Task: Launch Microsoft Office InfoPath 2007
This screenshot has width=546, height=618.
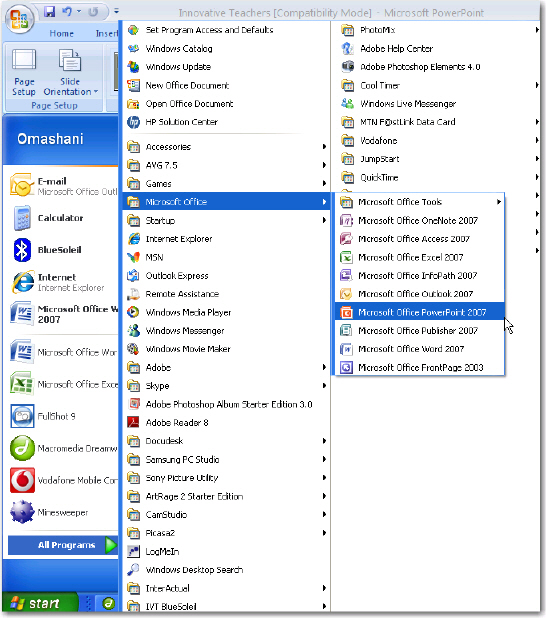Action: coord(419,275)
